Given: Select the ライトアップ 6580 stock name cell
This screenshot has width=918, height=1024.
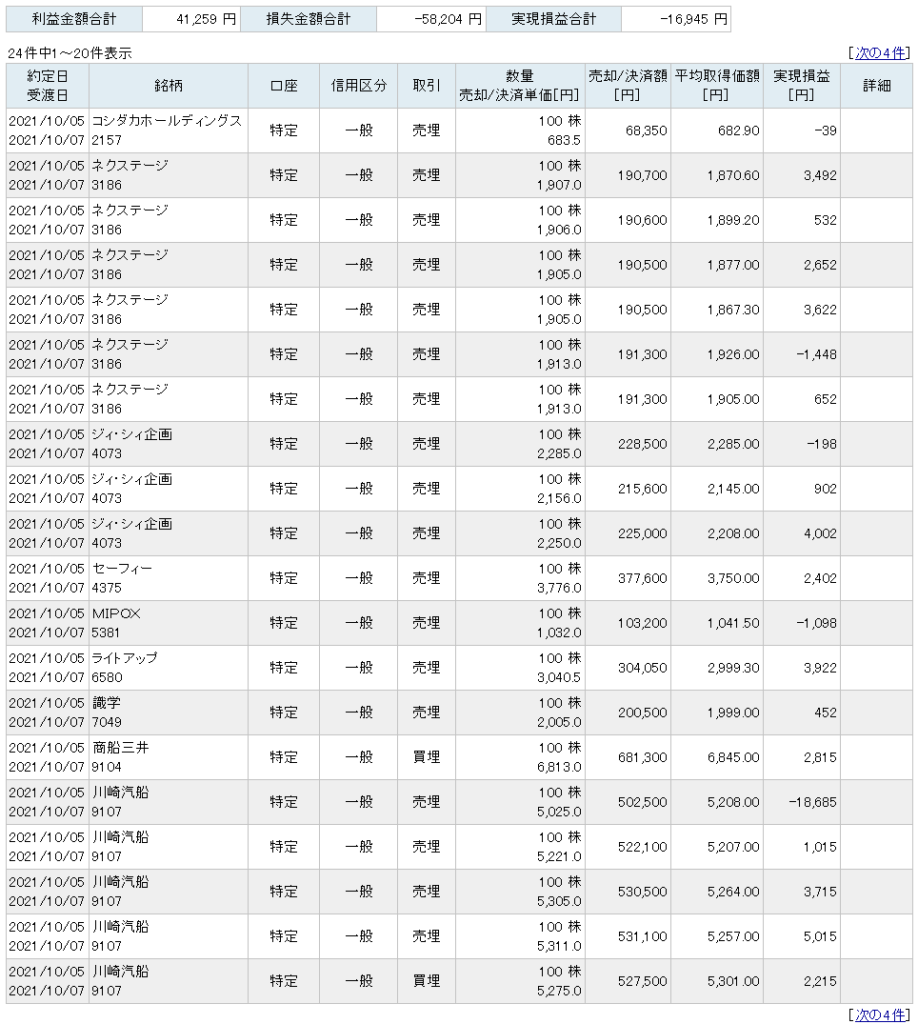Looking at the screenshot, I should (168, 668).
